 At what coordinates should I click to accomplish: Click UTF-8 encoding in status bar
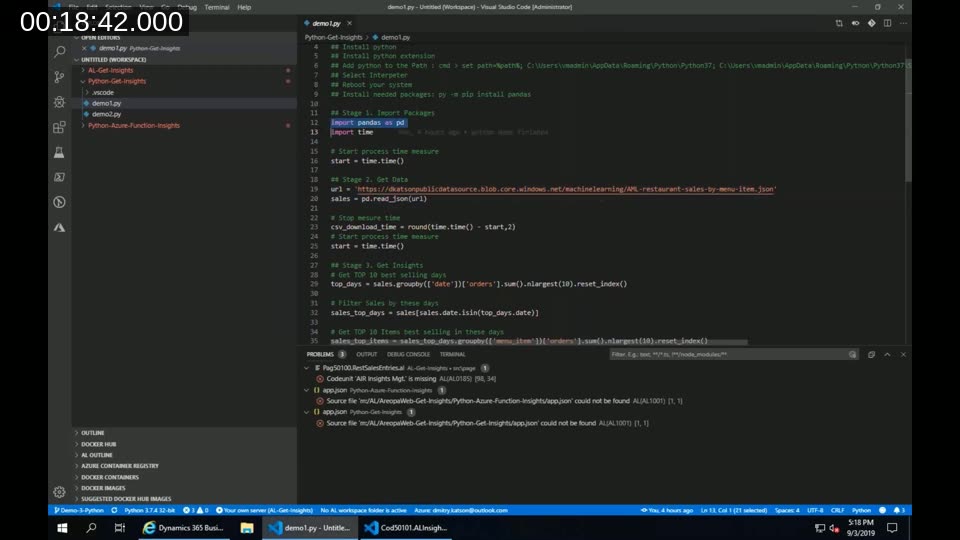[x=815, y=510]
